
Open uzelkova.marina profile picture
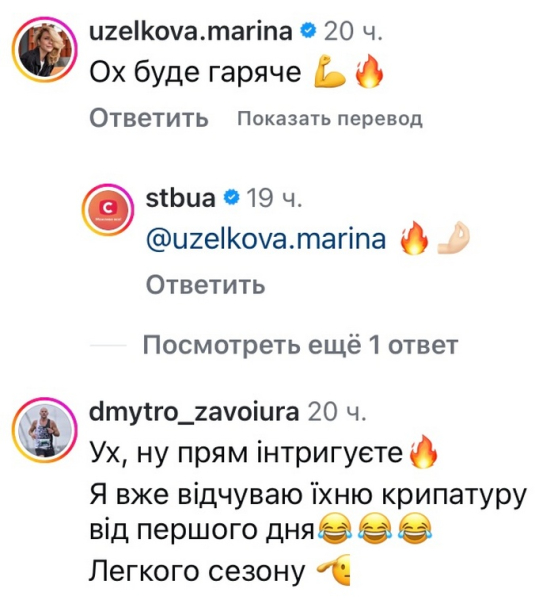[x=44, y=50]
